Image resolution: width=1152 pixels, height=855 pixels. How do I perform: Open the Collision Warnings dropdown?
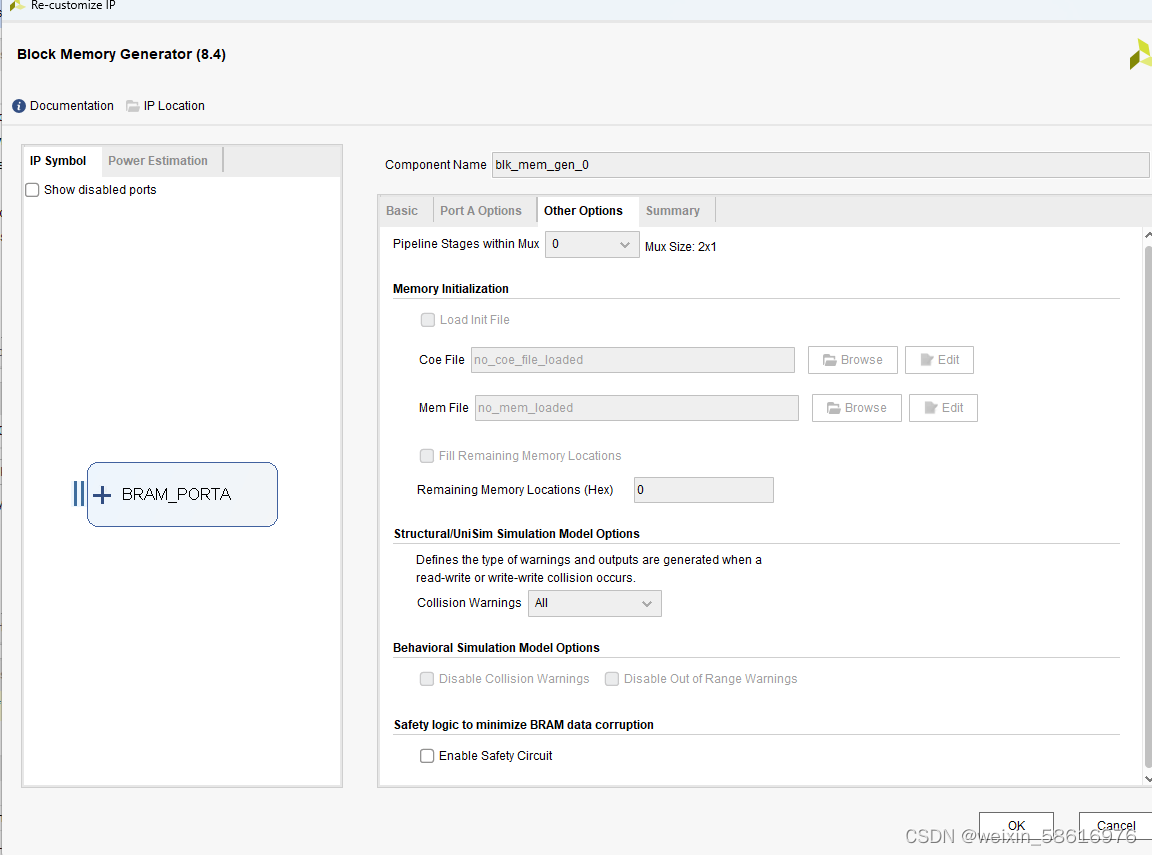[594, 603]
